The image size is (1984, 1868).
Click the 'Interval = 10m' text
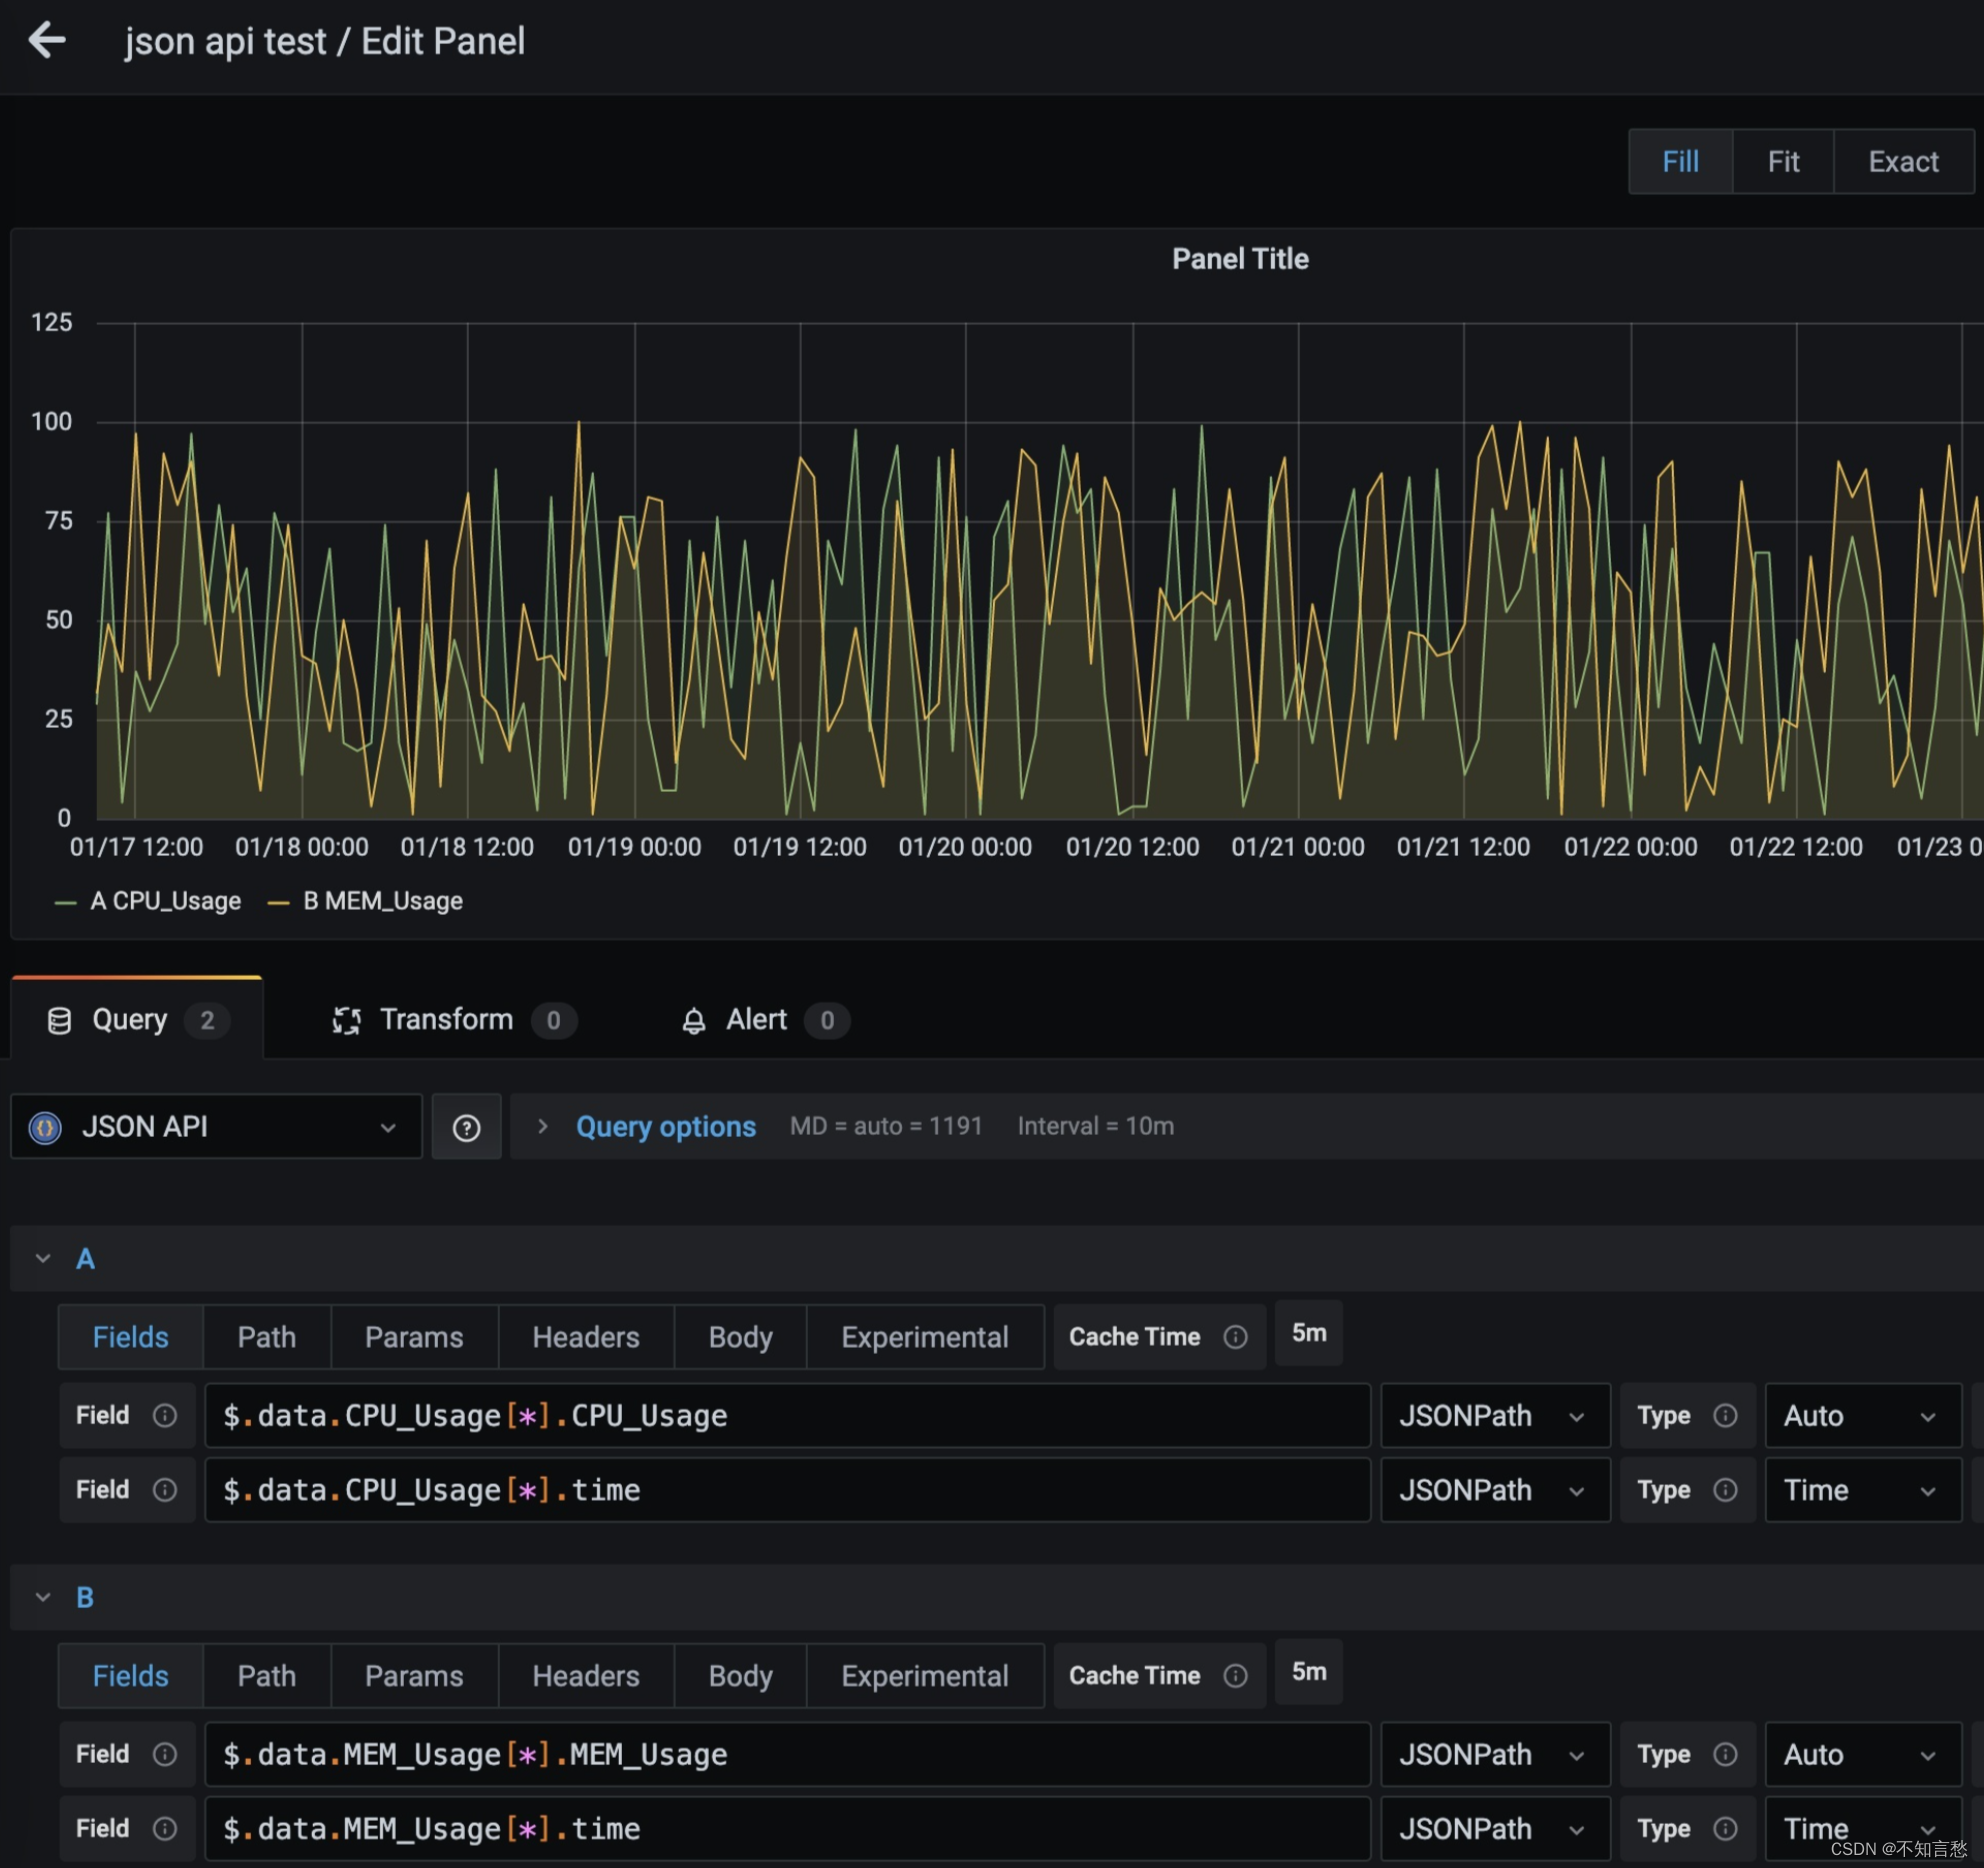click(1096, 1126)
